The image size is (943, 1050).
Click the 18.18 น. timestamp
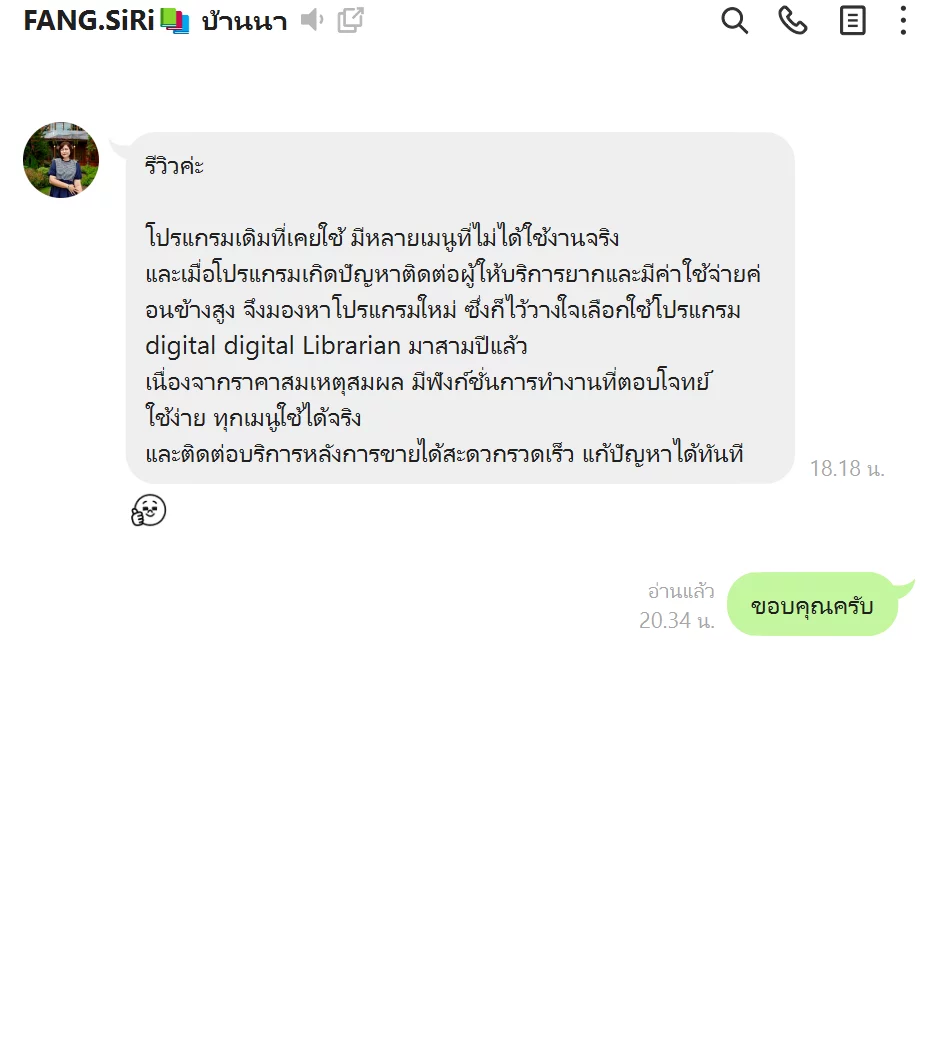(x=847, y=468)
